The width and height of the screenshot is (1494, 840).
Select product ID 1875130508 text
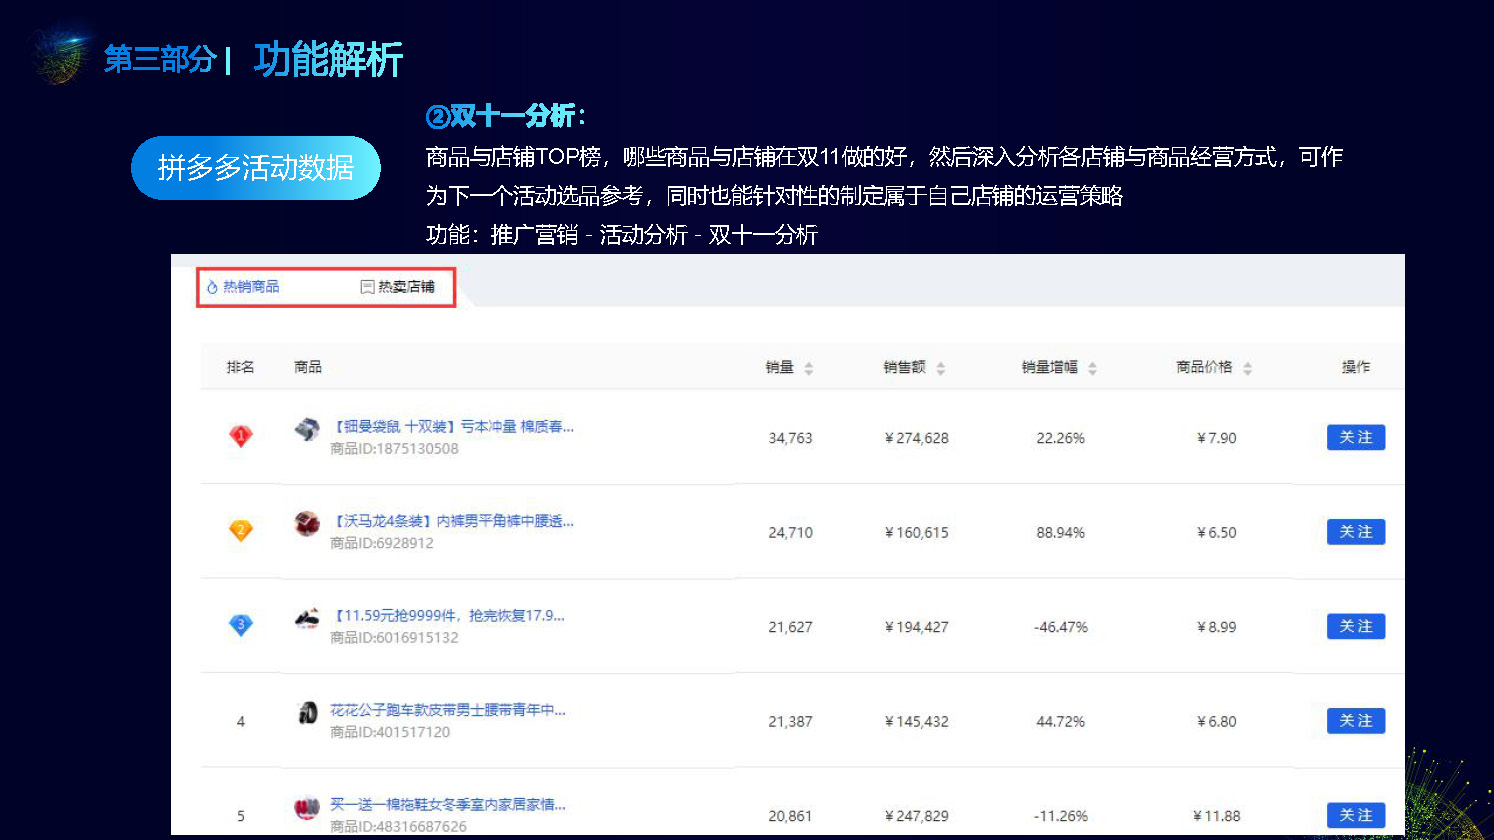(x=394, y=449)
